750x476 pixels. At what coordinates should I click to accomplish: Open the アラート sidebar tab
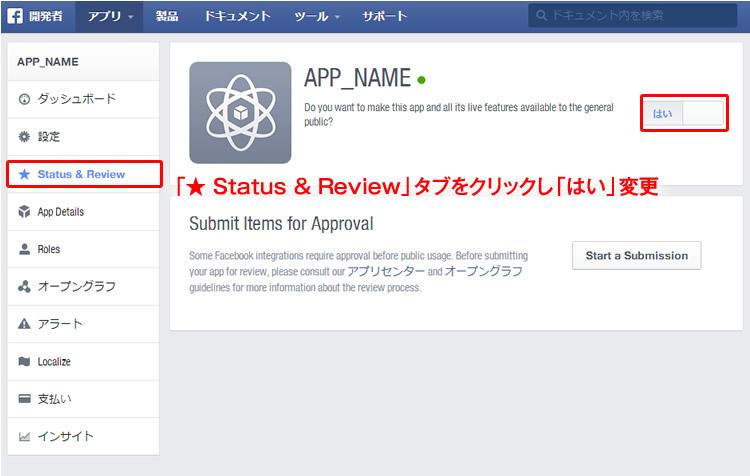83,324
